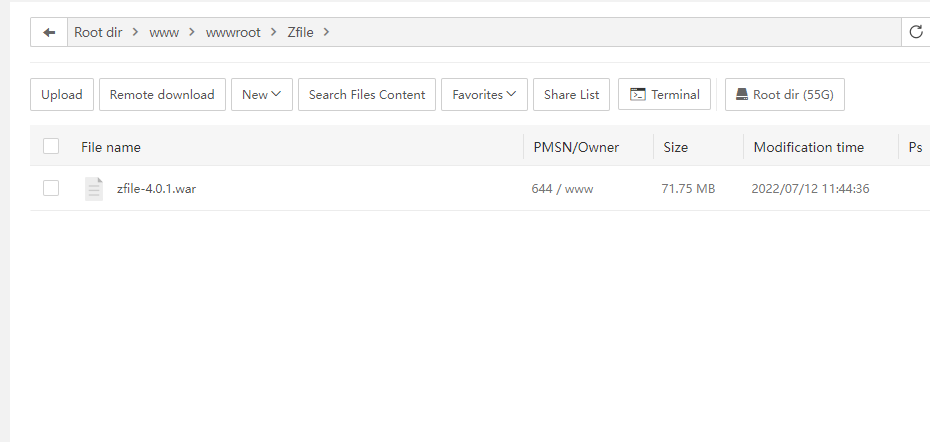Jump to Root dir breadcrumb
This screenshot has height=442, width=930.
tap(98, 32)
